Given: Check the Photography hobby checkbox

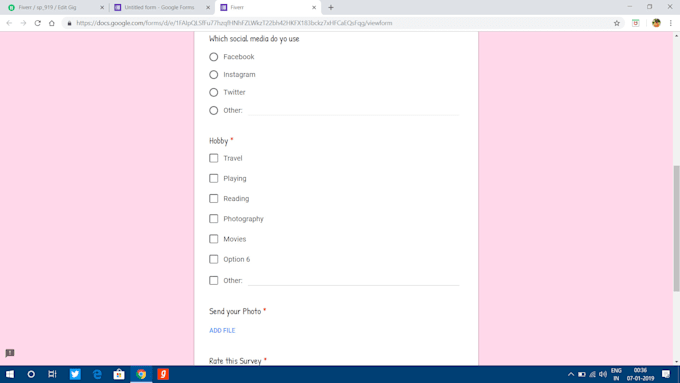Looking at the screenshot, I should 213,219.
